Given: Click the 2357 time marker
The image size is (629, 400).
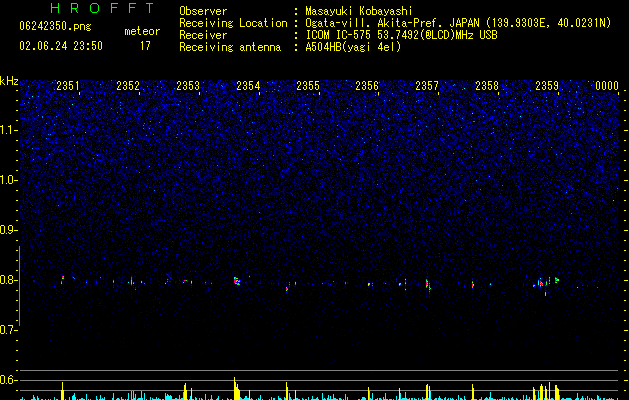Looking at the screenshot, I should pos(427,86).
